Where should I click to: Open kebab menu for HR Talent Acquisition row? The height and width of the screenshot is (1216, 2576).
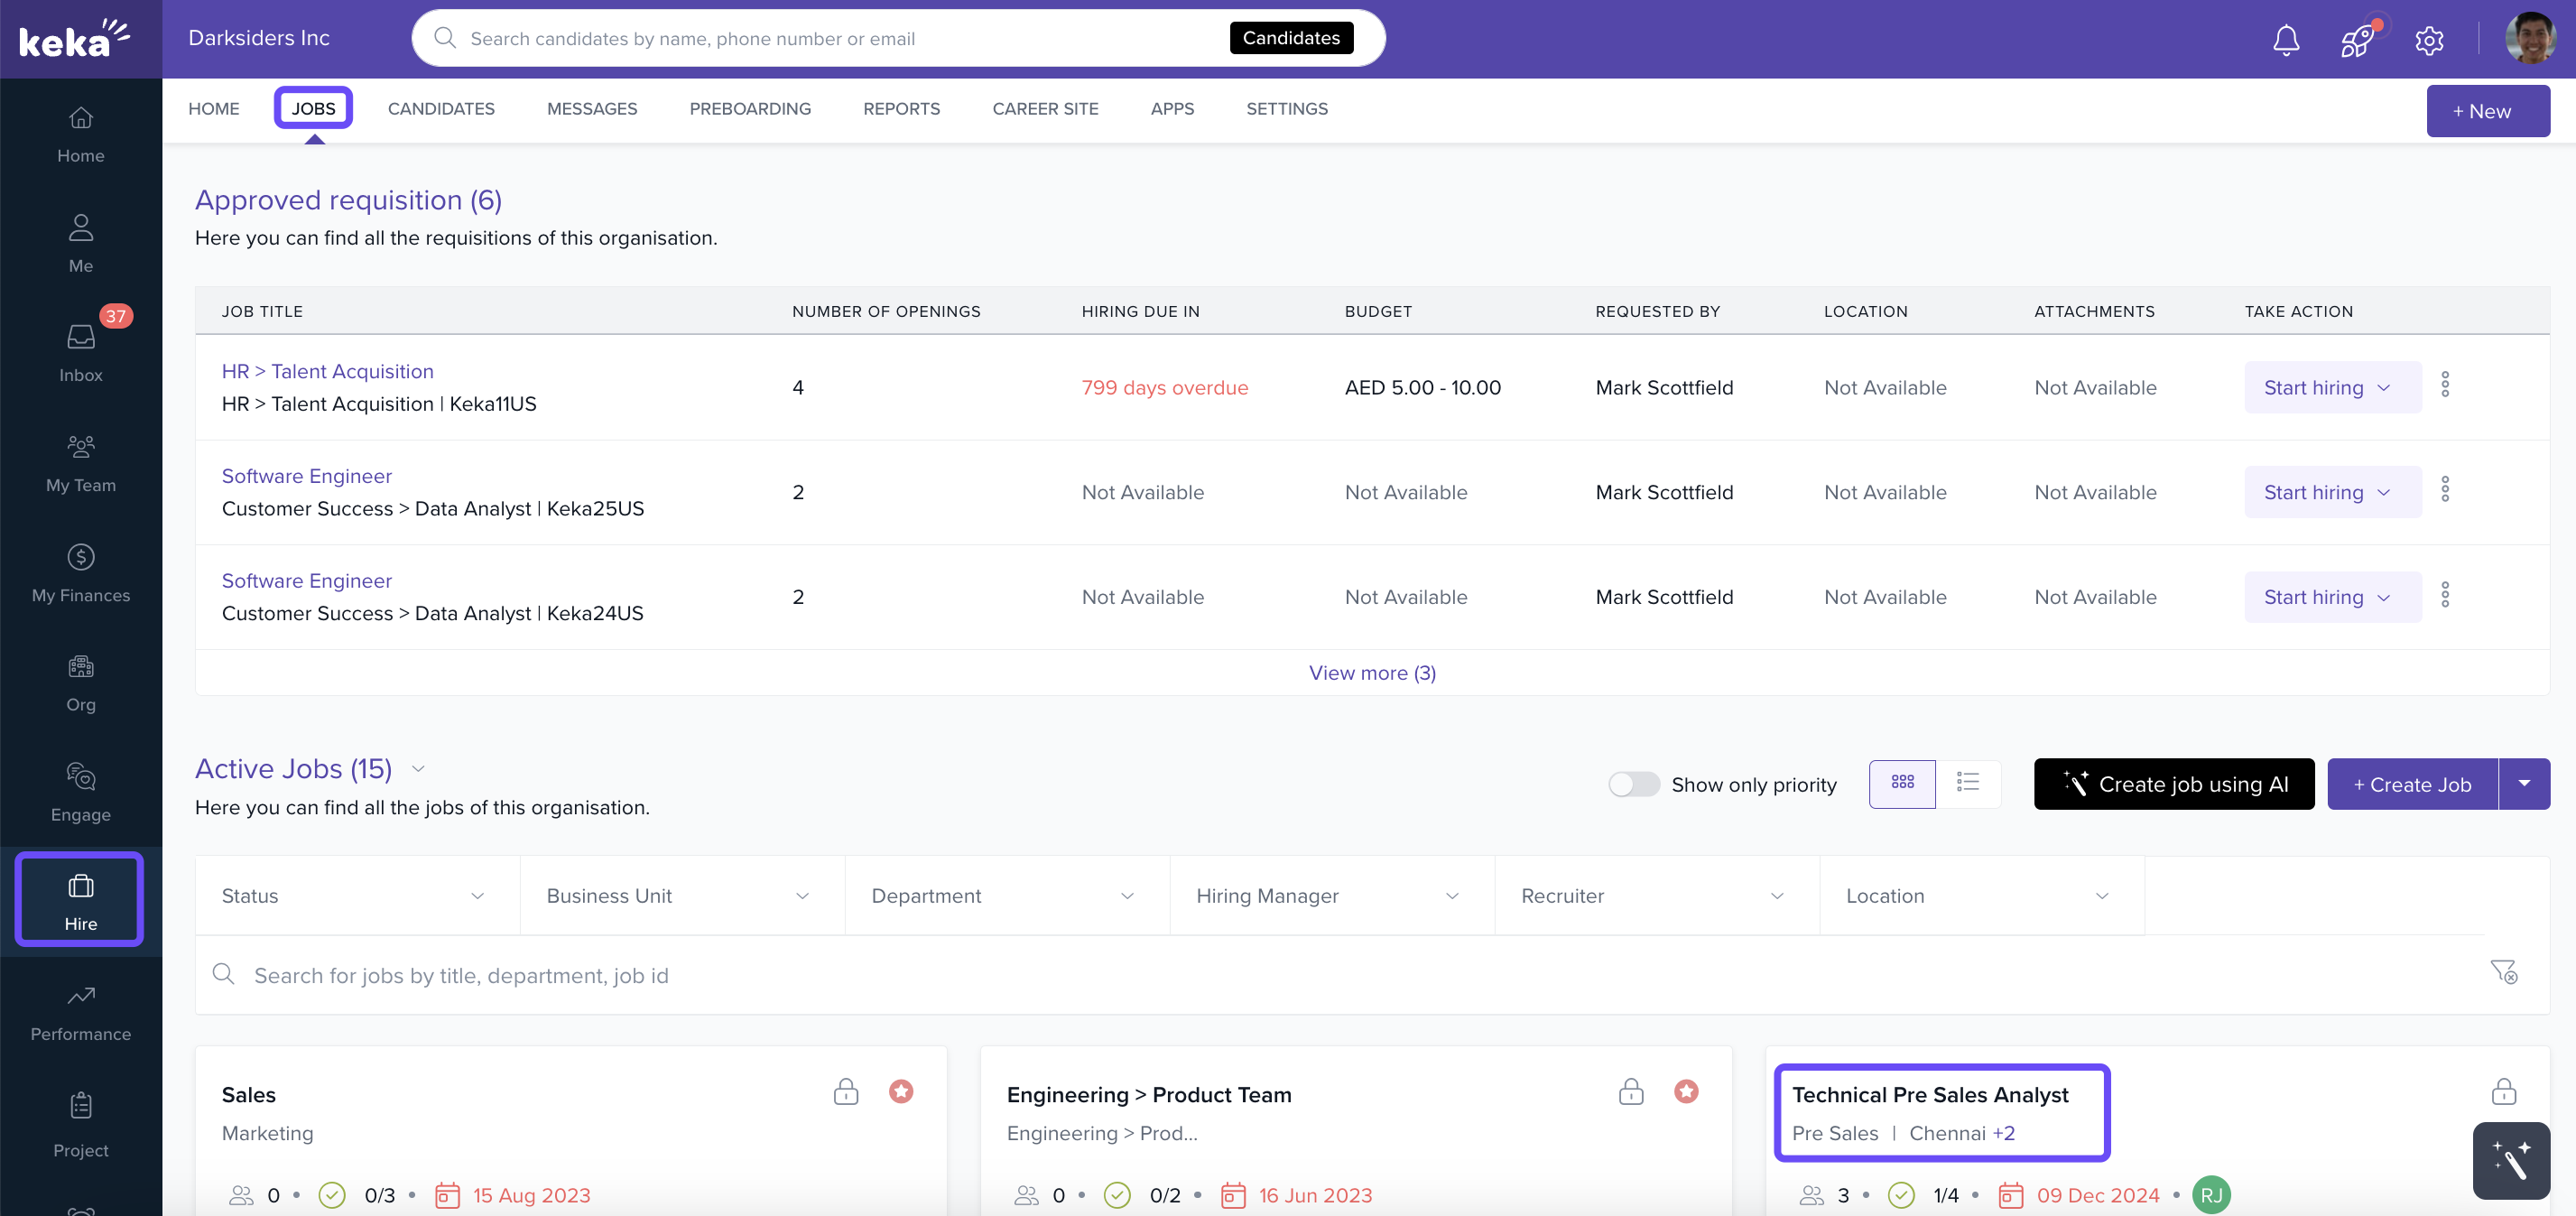click(2445, 386)
